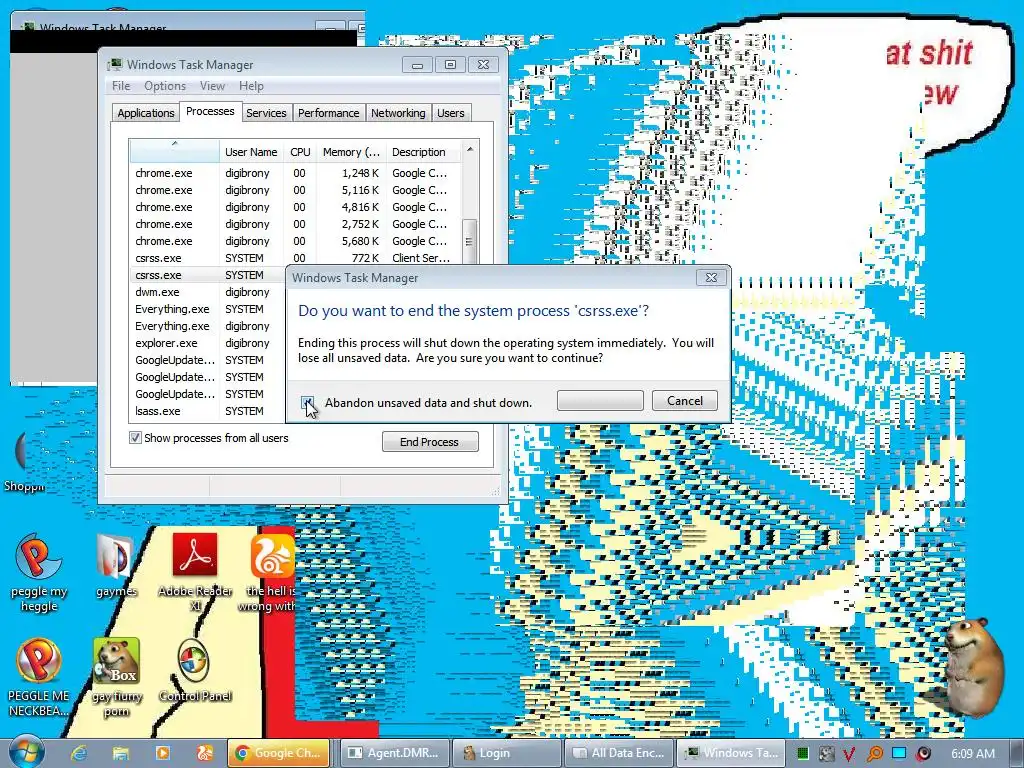The width and height of the screenshot is (1024, 768).
Task: Select the lsass.exe process row
Action: point(208,411)
